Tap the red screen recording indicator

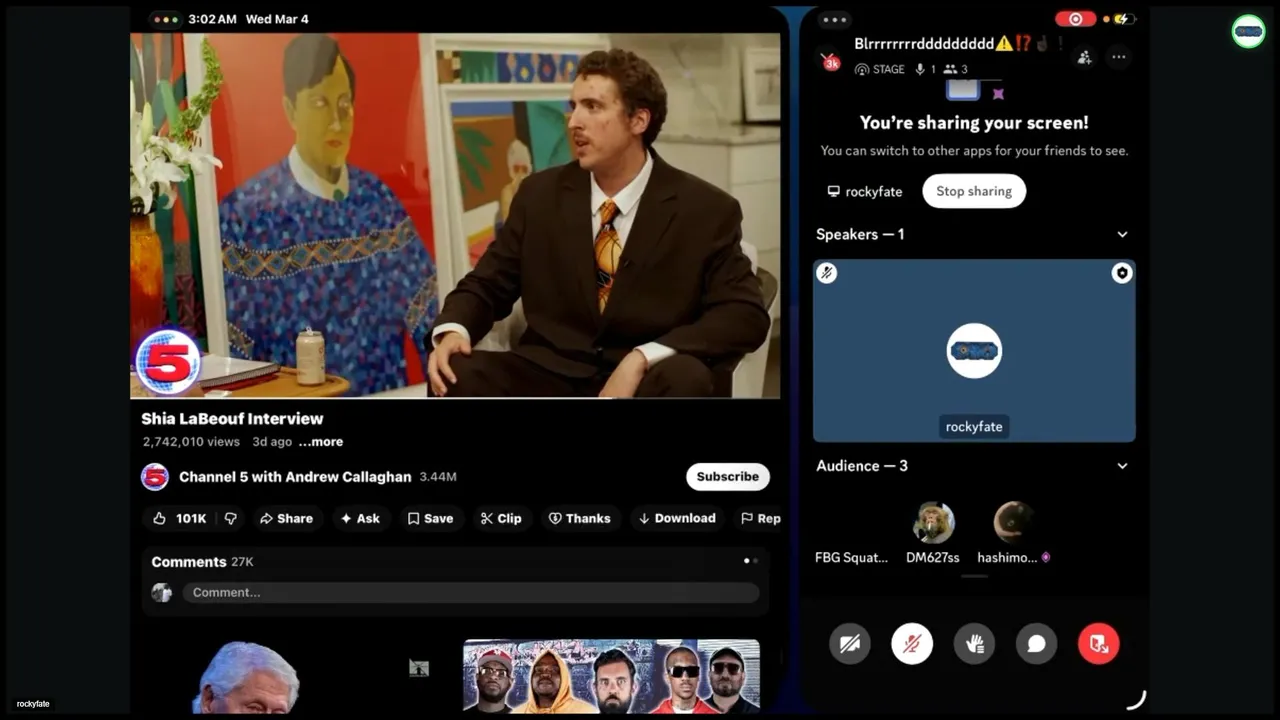pyautogui.click(x=1075, y=19)
